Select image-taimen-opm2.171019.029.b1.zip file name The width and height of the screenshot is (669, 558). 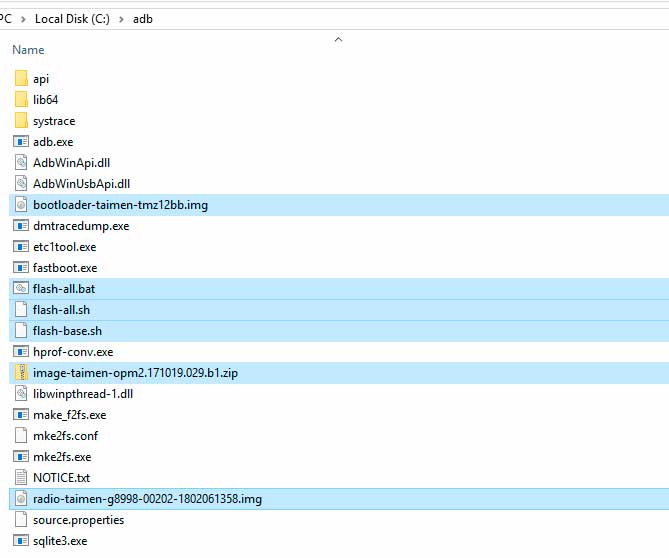135,373
